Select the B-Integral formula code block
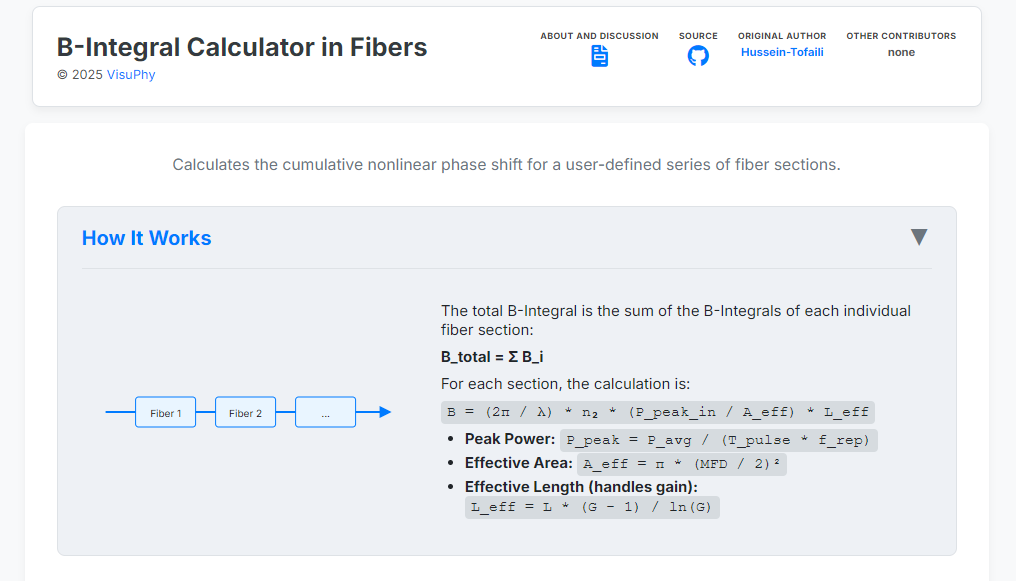 pos(656,411)
